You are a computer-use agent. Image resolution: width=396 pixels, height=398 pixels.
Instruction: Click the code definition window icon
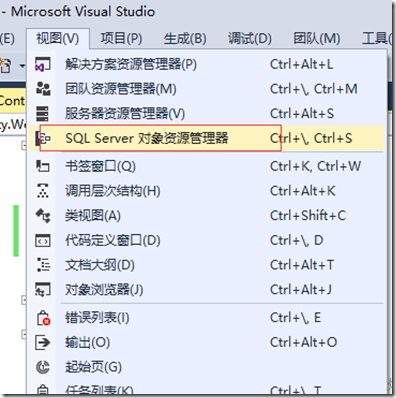click(x=43, y=240)
